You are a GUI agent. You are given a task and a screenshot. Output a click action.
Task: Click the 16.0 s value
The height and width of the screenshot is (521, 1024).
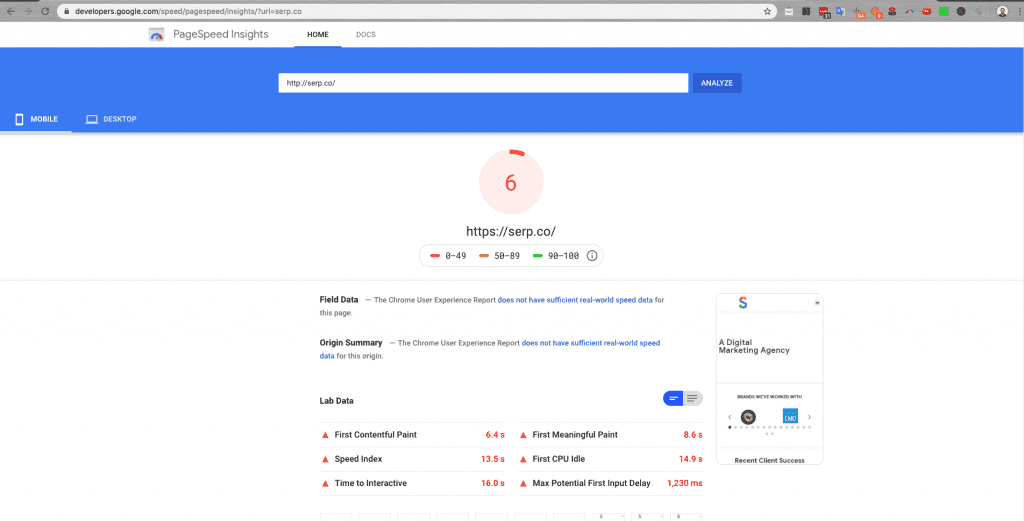(493, 483)
